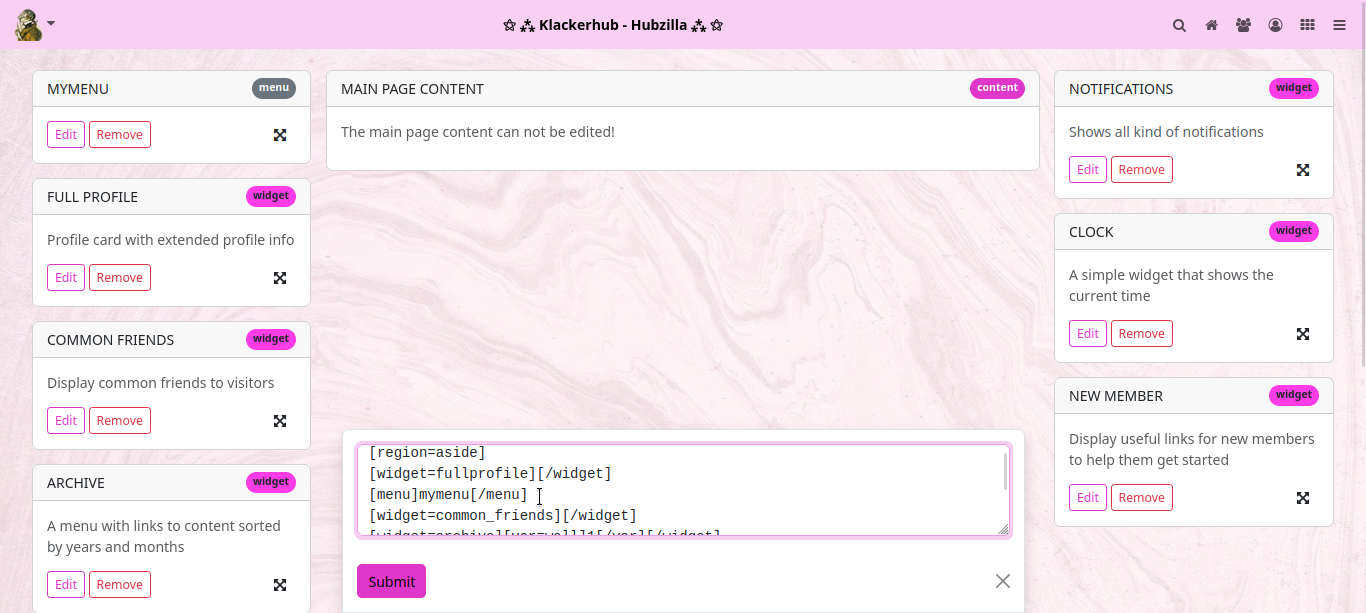Remove the Common Friends widget
The image size is (1366, 613).
click(x=120, y=421)
